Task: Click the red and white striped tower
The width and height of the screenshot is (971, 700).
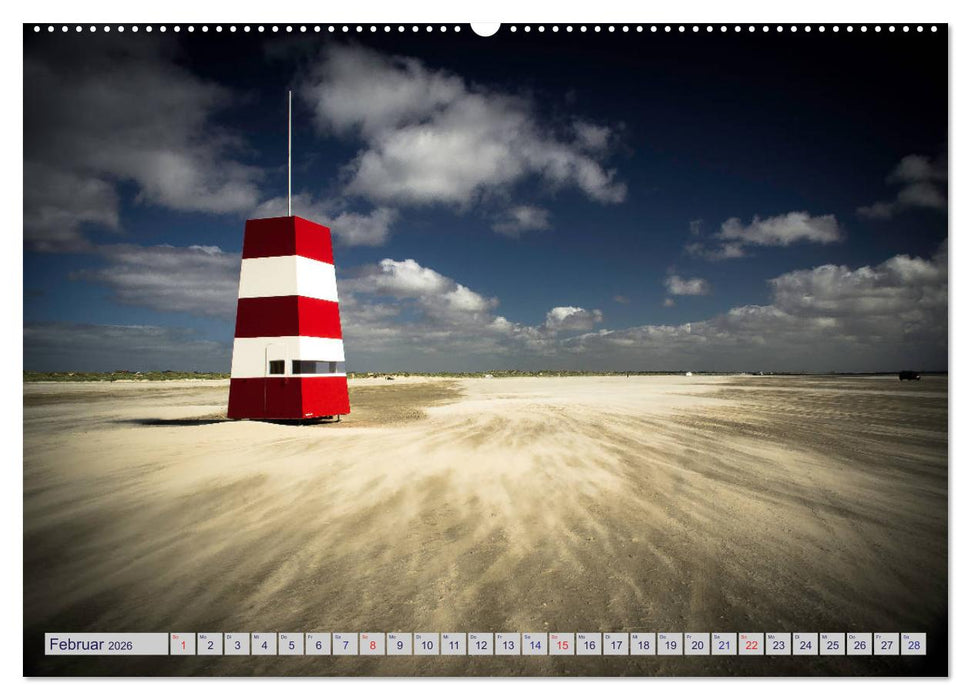Action: point(288,320)
